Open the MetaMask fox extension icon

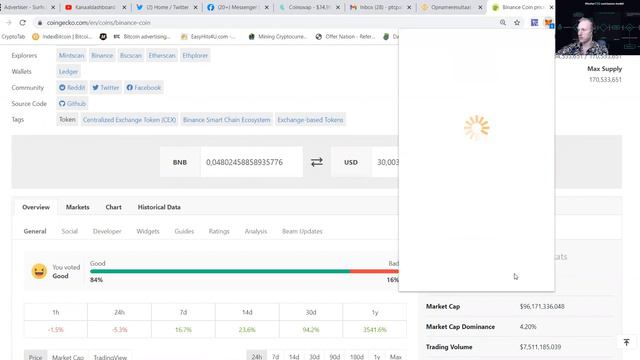click(548, 23)
